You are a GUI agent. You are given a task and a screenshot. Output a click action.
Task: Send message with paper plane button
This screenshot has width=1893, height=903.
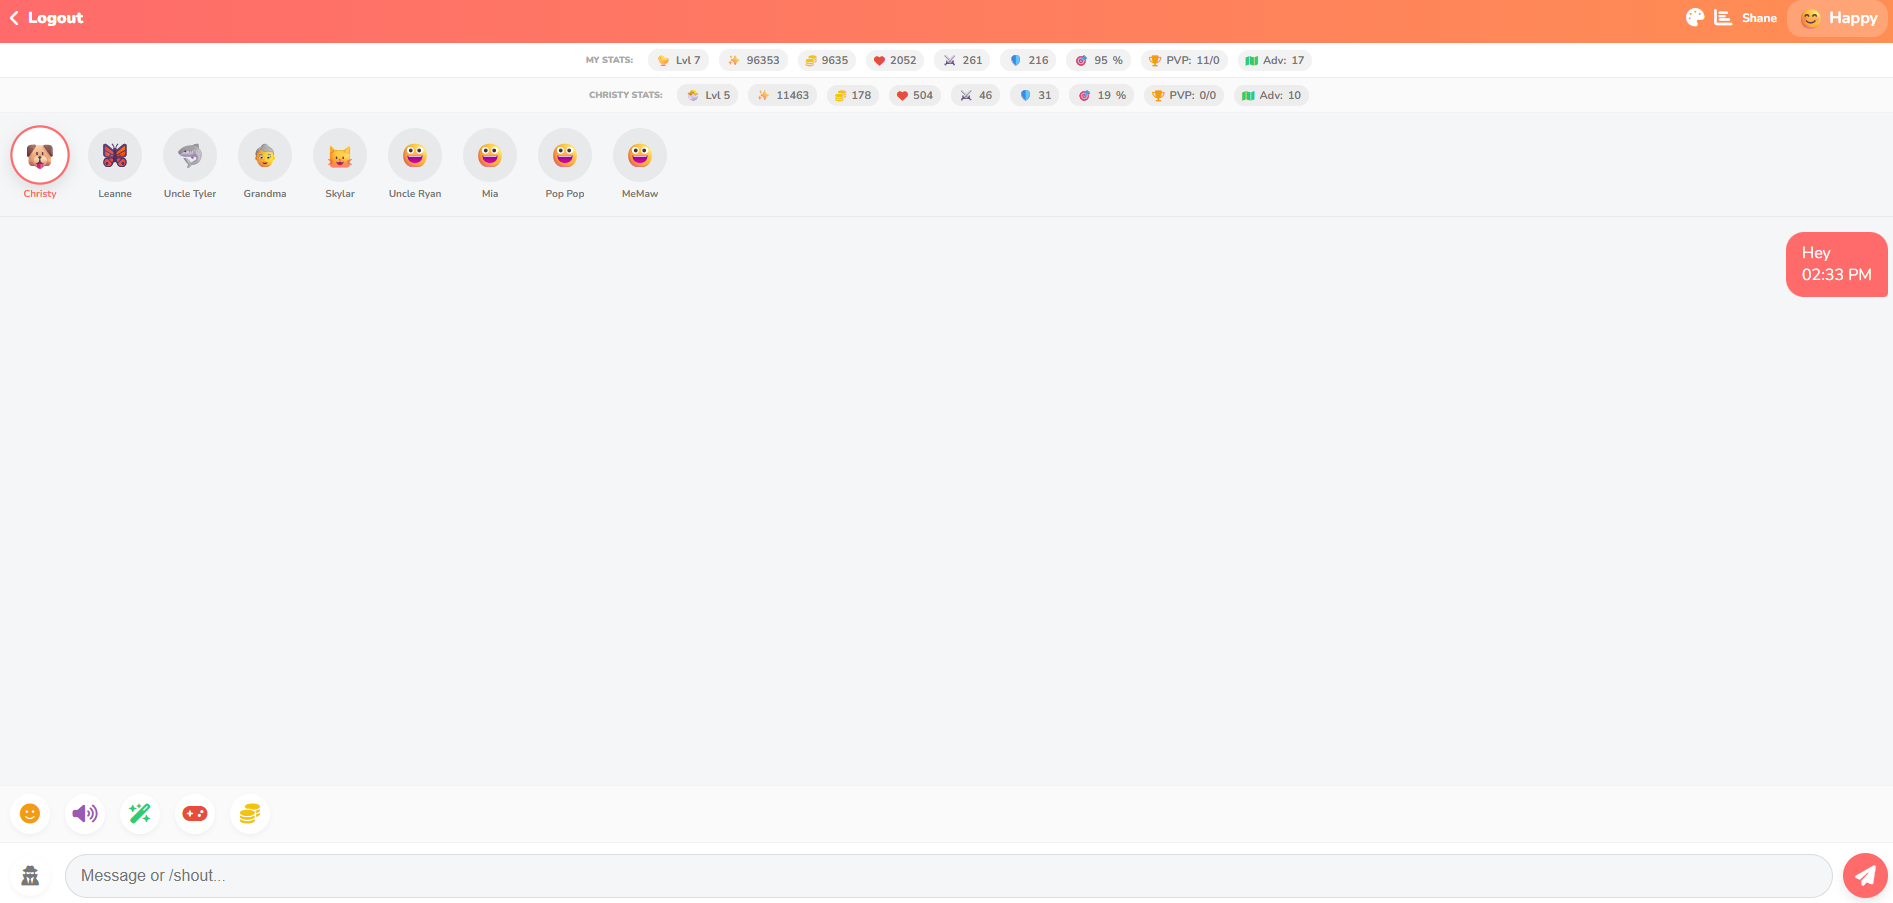1865,876
